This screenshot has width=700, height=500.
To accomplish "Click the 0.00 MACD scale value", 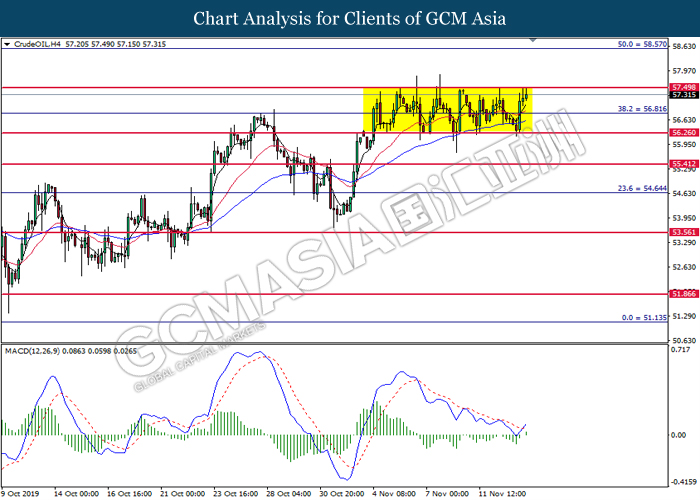I will 679,435.
